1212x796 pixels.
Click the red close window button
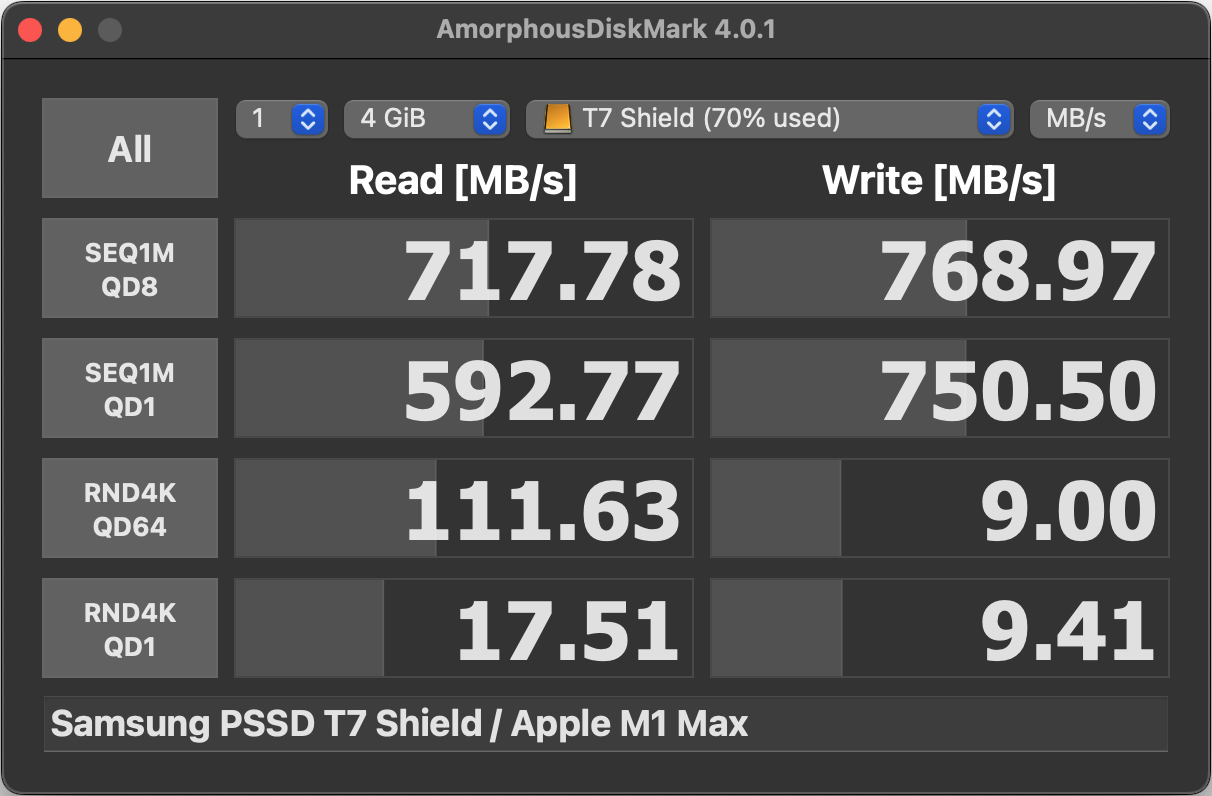point(30,30)
